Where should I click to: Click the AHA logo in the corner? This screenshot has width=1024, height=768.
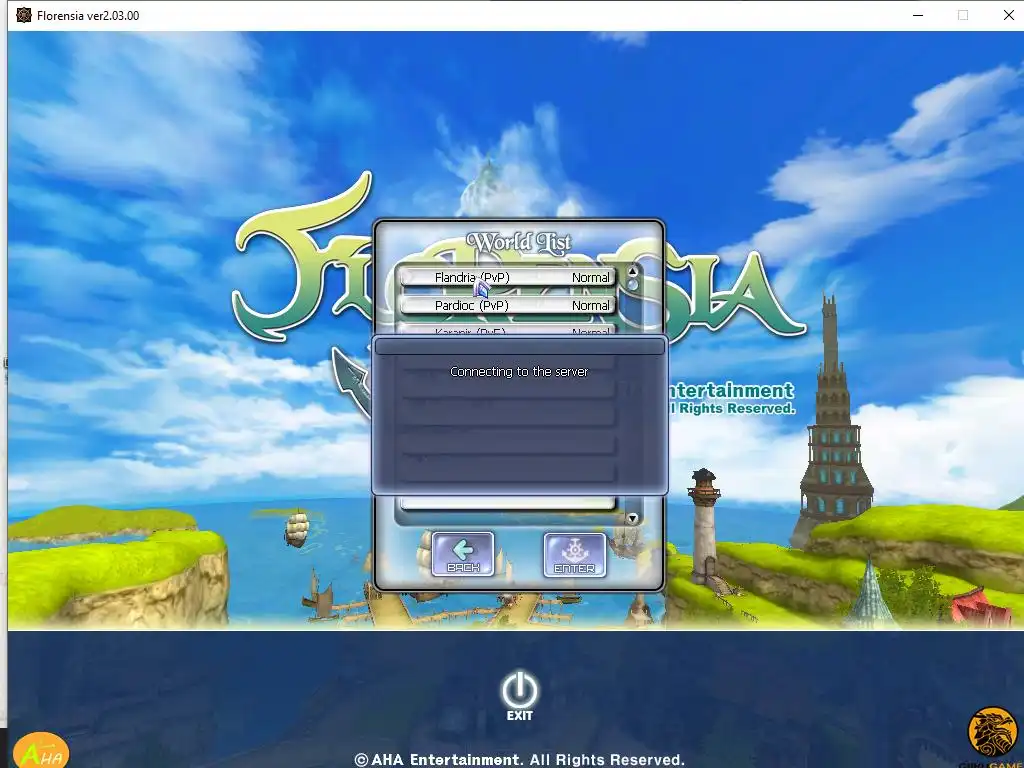[40, 750]
